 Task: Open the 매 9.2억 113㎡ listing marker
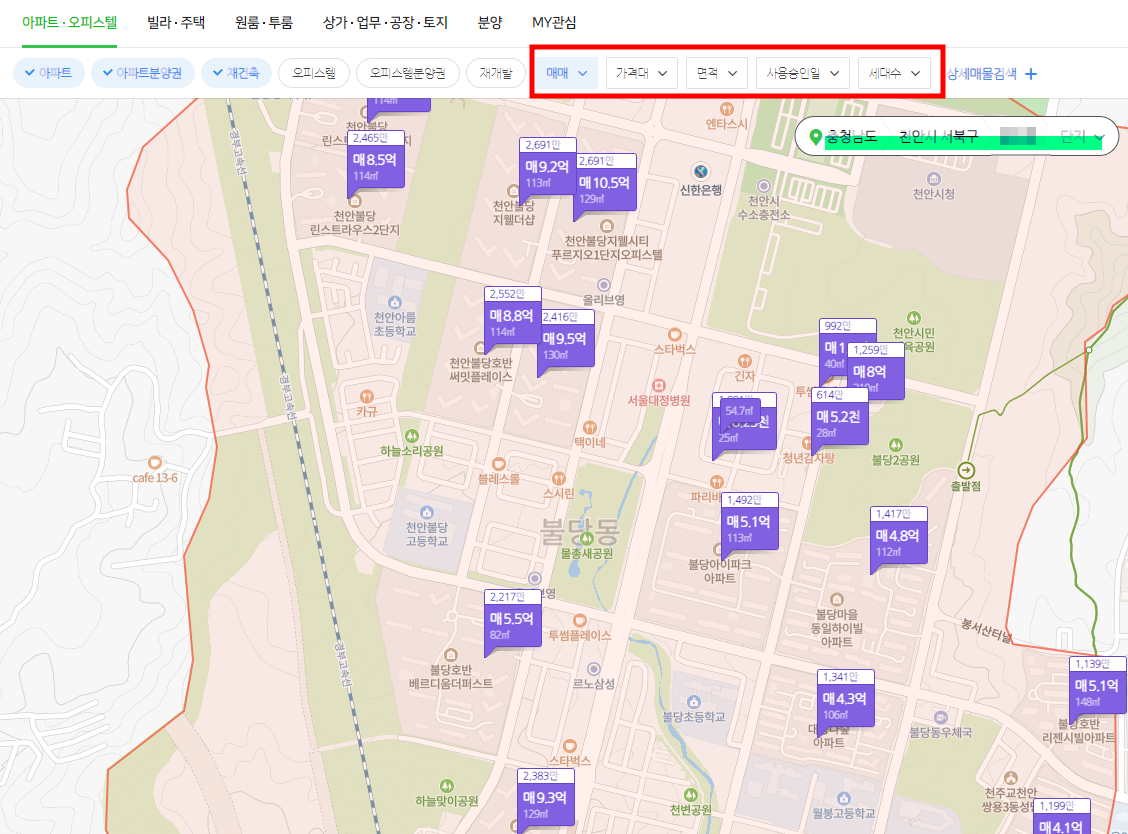[547, 167]
